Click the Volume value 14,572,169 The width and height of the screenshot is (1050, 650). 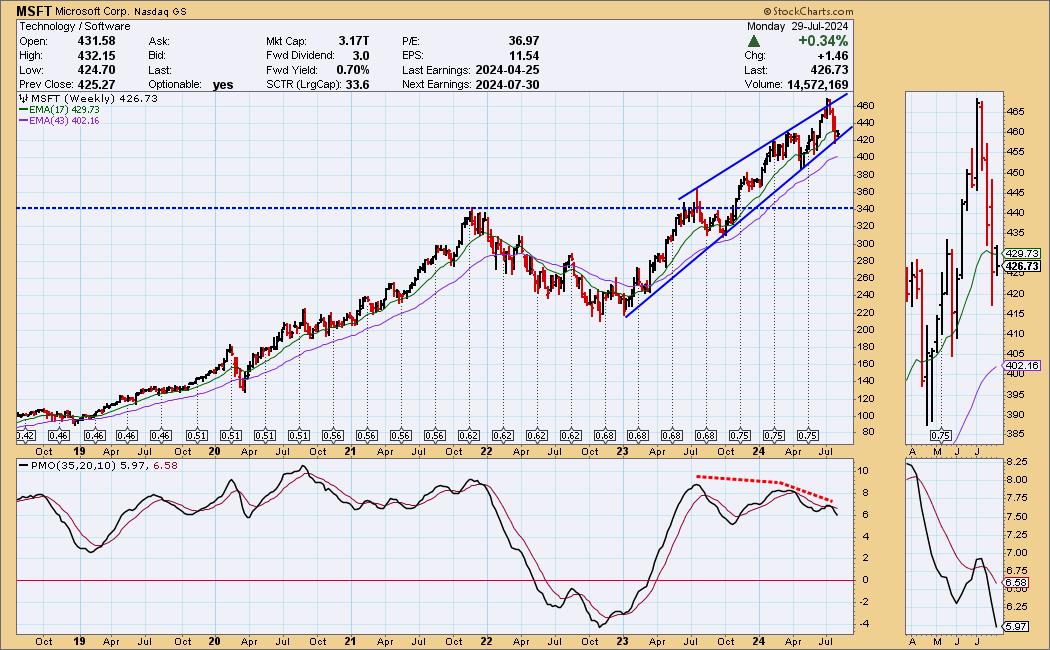(x=818, y=84)
